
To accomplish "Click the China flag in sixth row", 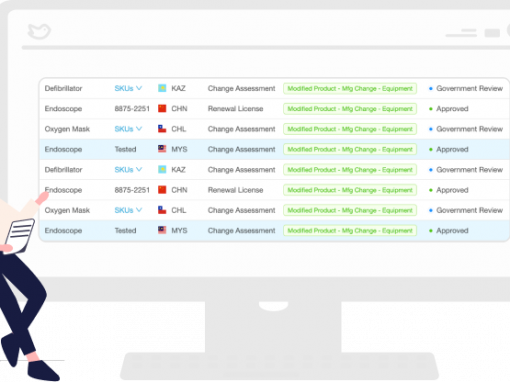I will [x=162, y=190].
